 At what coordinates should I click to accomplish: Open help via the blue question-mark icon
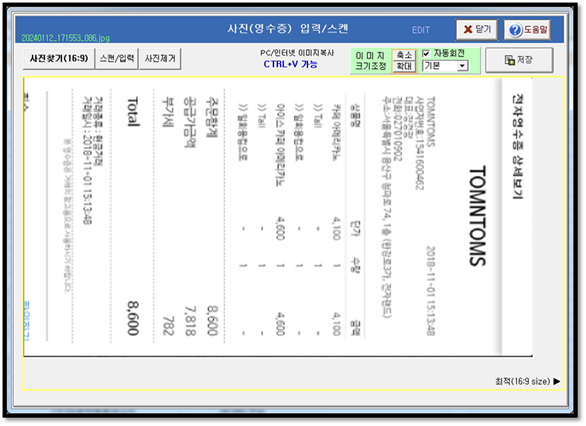point(515,30)
